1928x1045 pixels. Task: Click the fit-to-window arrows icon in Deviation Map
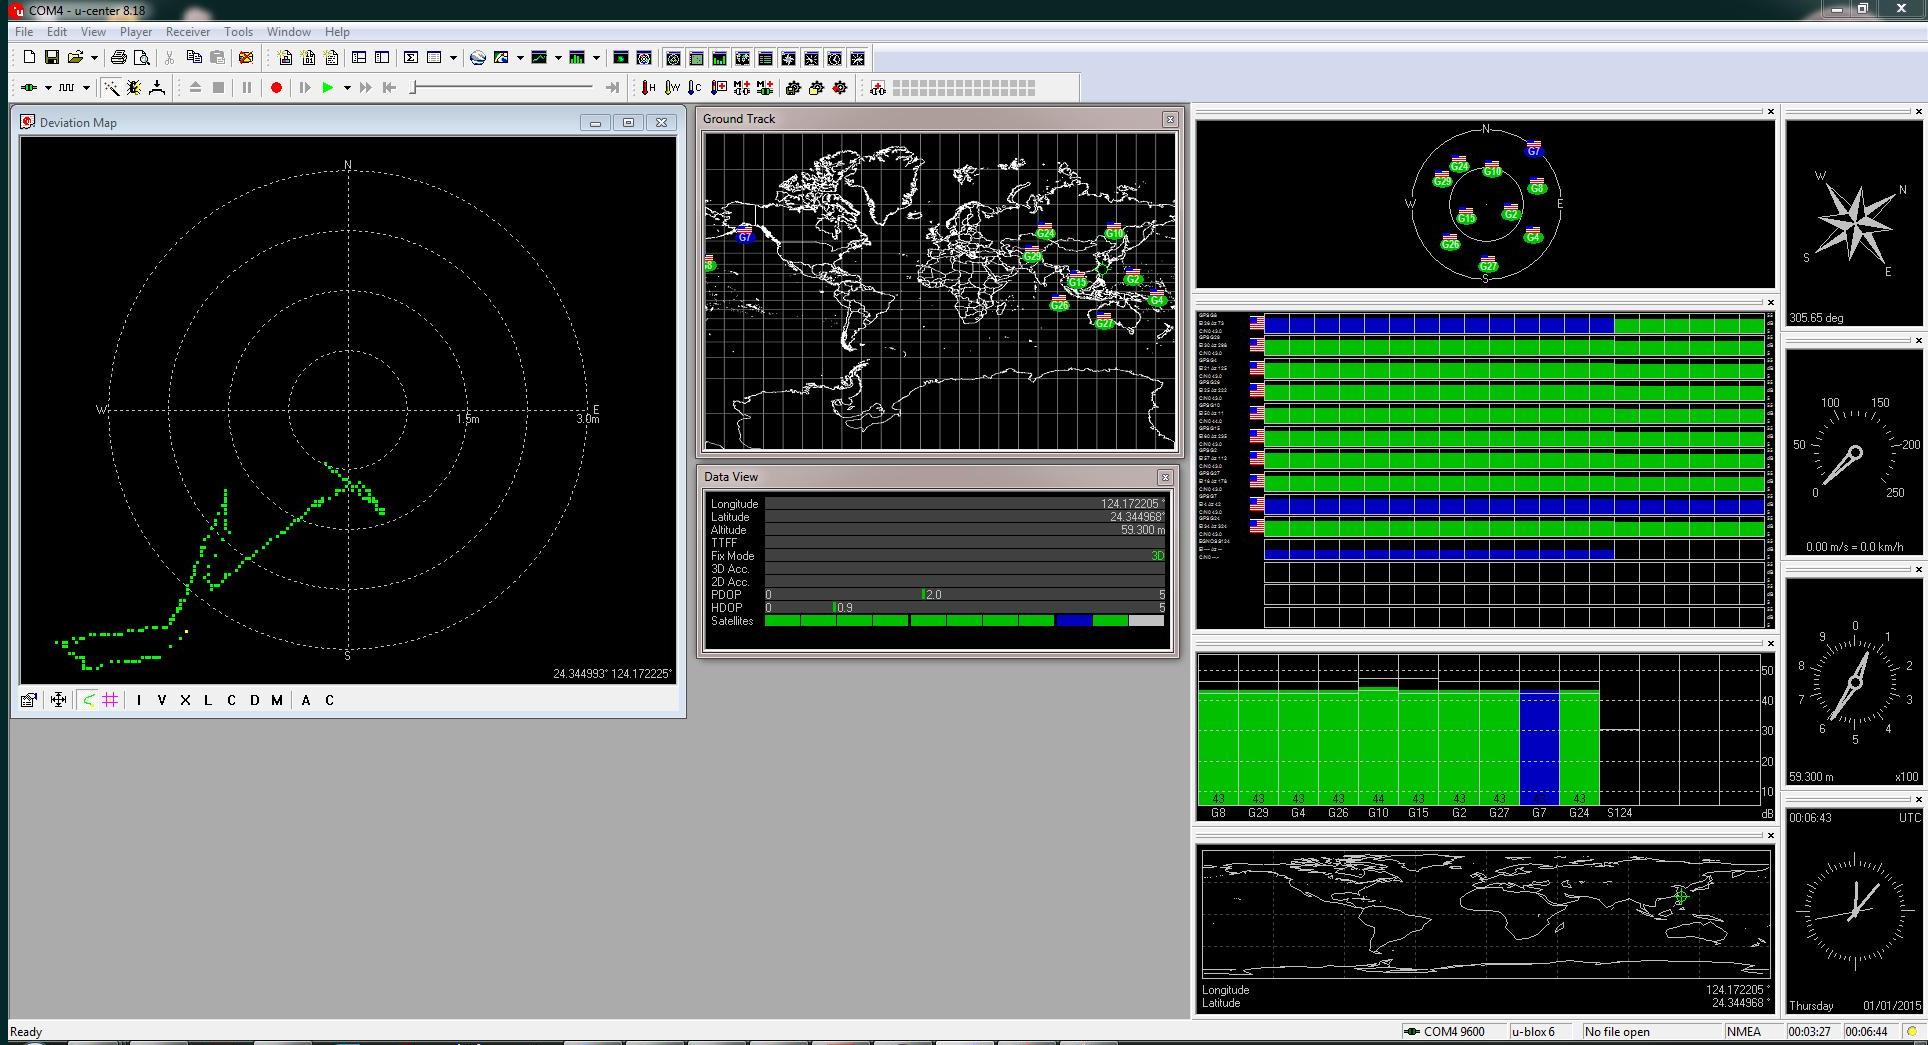[59, 700]
